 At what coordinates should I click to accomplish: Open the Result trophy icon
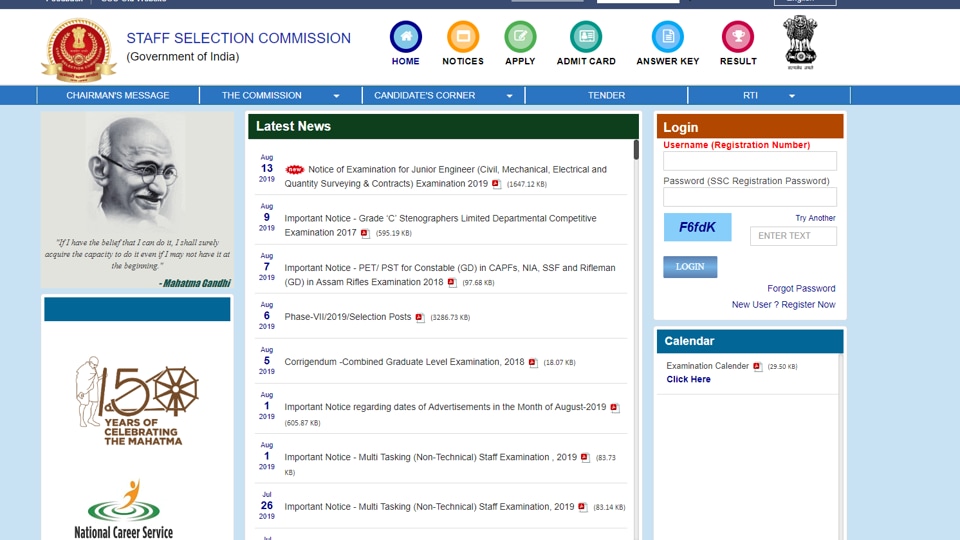click(738, 37)
